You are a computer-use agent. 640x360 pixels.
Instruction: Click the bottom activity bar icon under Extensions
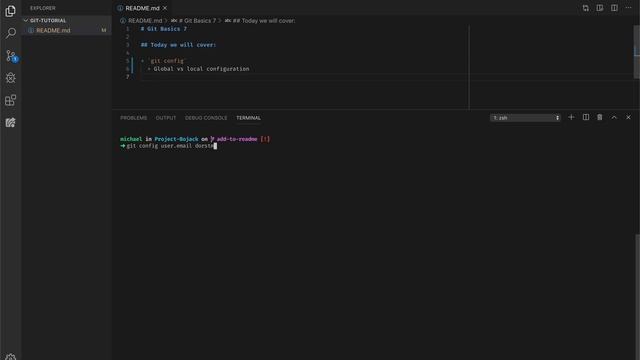(x=11, y=122)
